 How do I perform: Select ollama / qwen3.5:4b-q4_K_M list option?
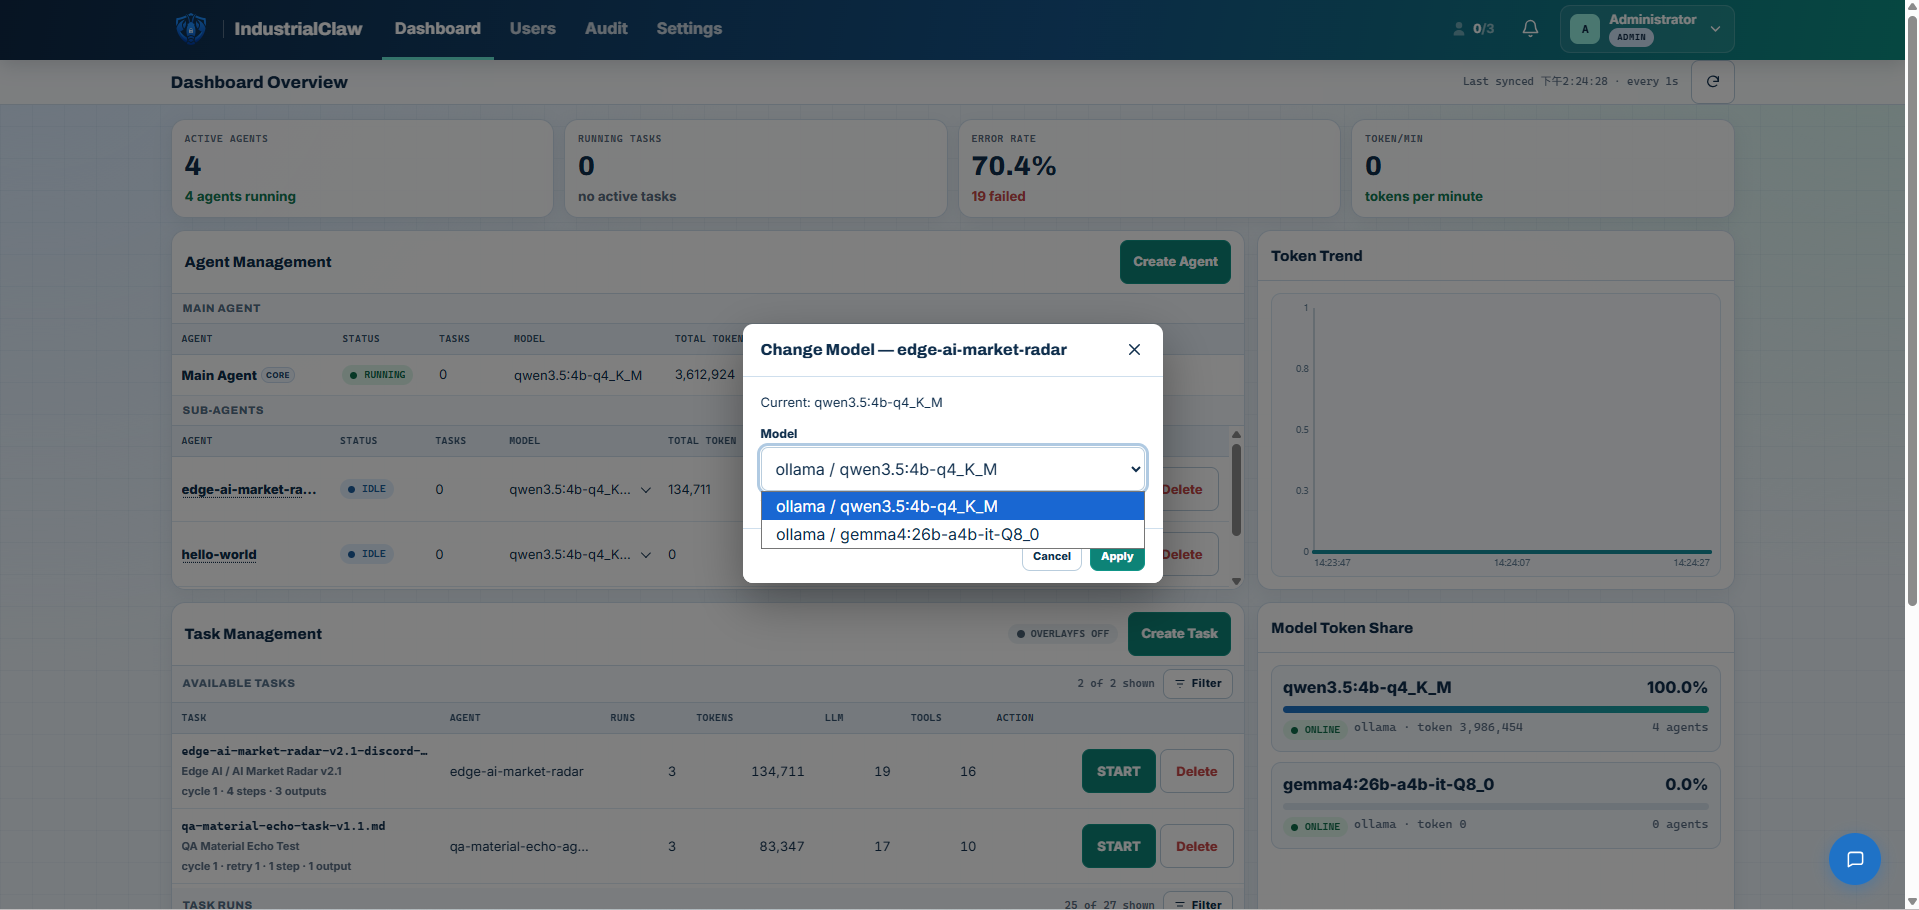(953, 506)
